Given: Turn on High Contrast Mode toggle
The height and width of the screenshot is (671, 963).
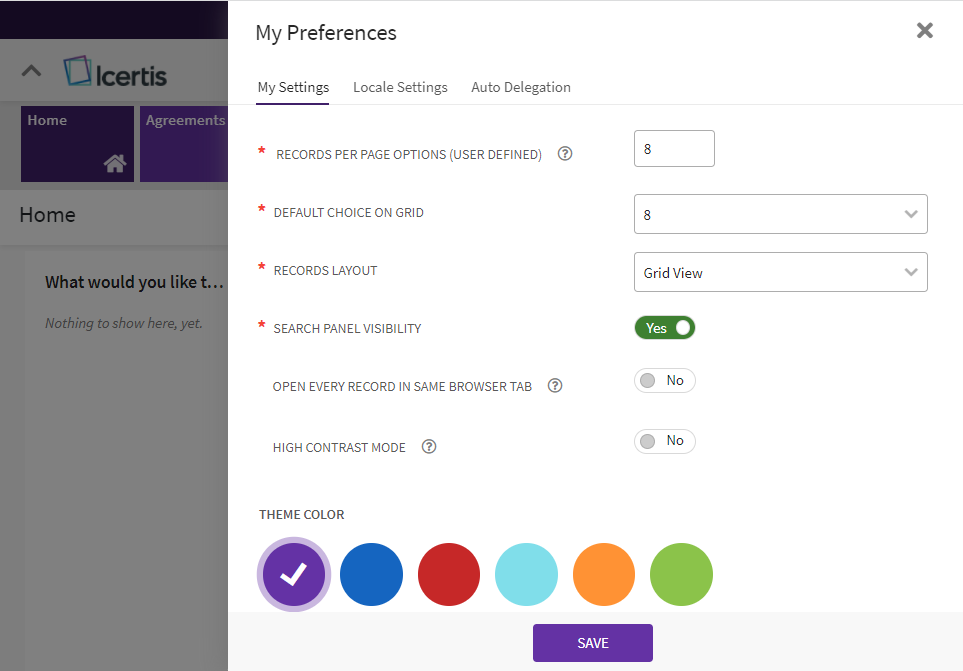Looking at the screenshot, I should tap(664, 441).
